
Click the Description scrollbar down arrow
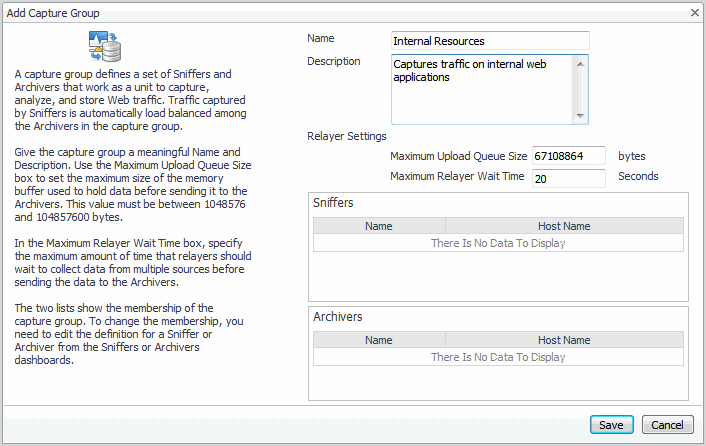(x=581, y=115)
